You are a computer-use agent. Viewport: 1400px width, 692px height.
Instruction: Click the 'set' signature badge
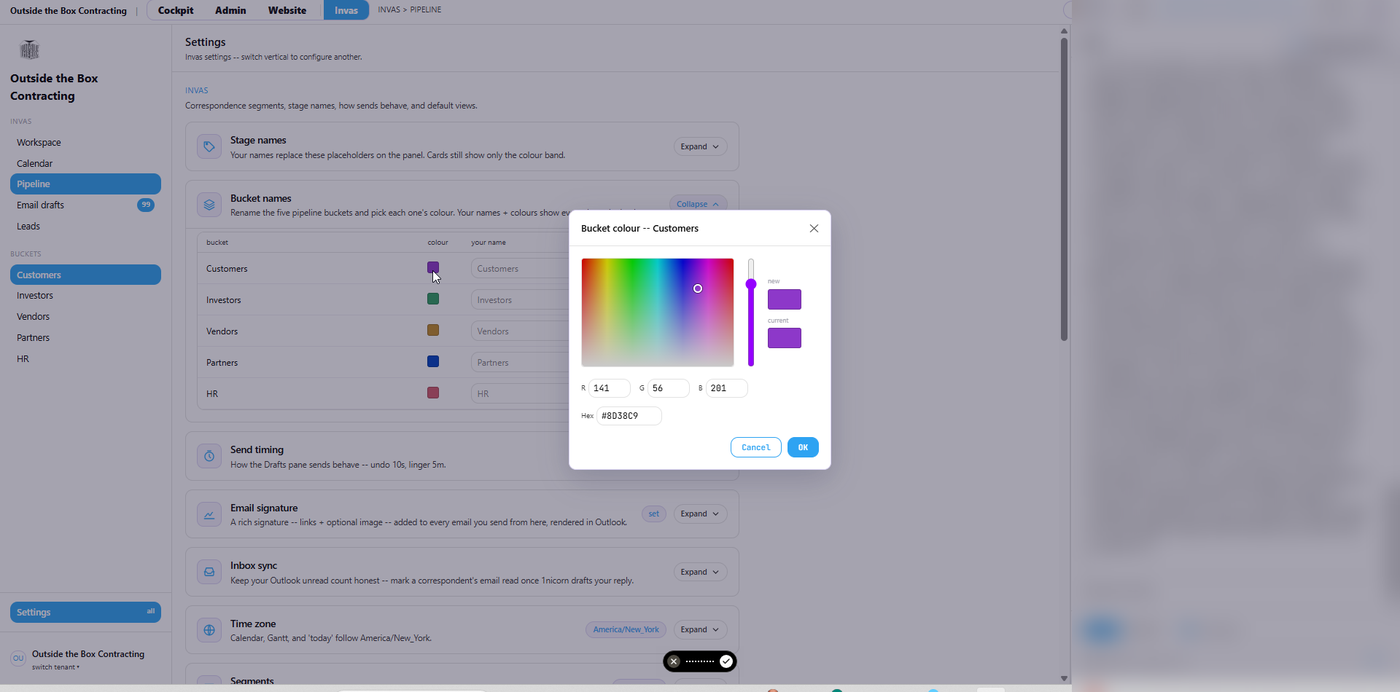pos(654,514)
